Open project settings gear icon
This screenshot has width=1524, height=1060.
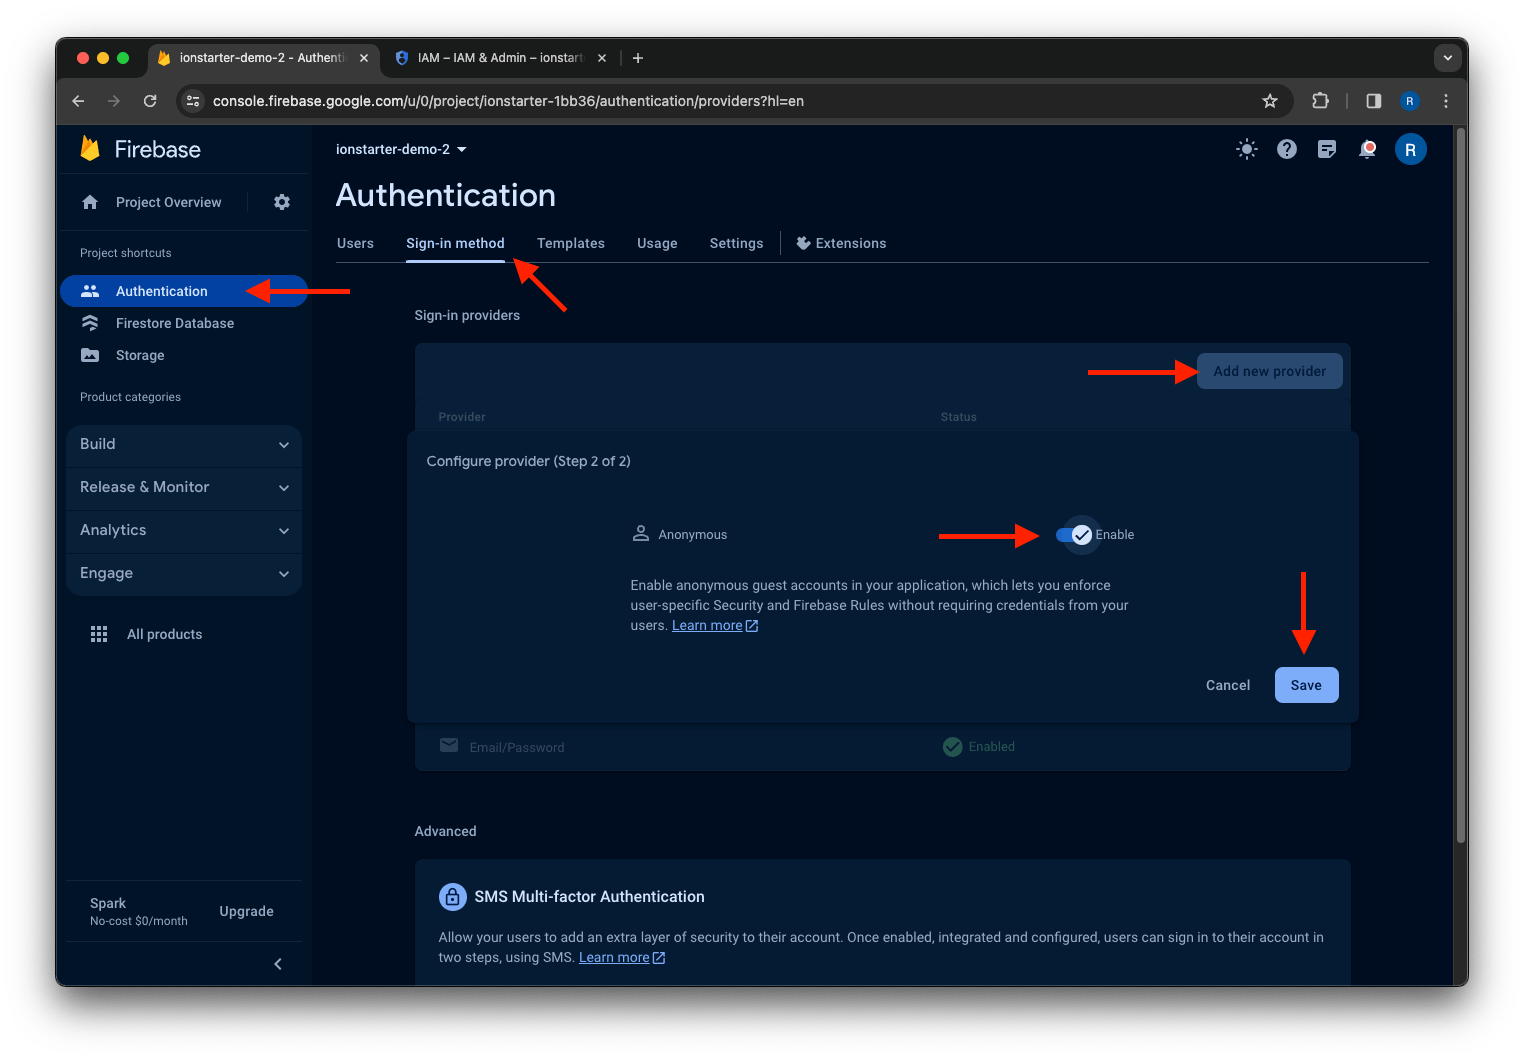click(282, 202)
